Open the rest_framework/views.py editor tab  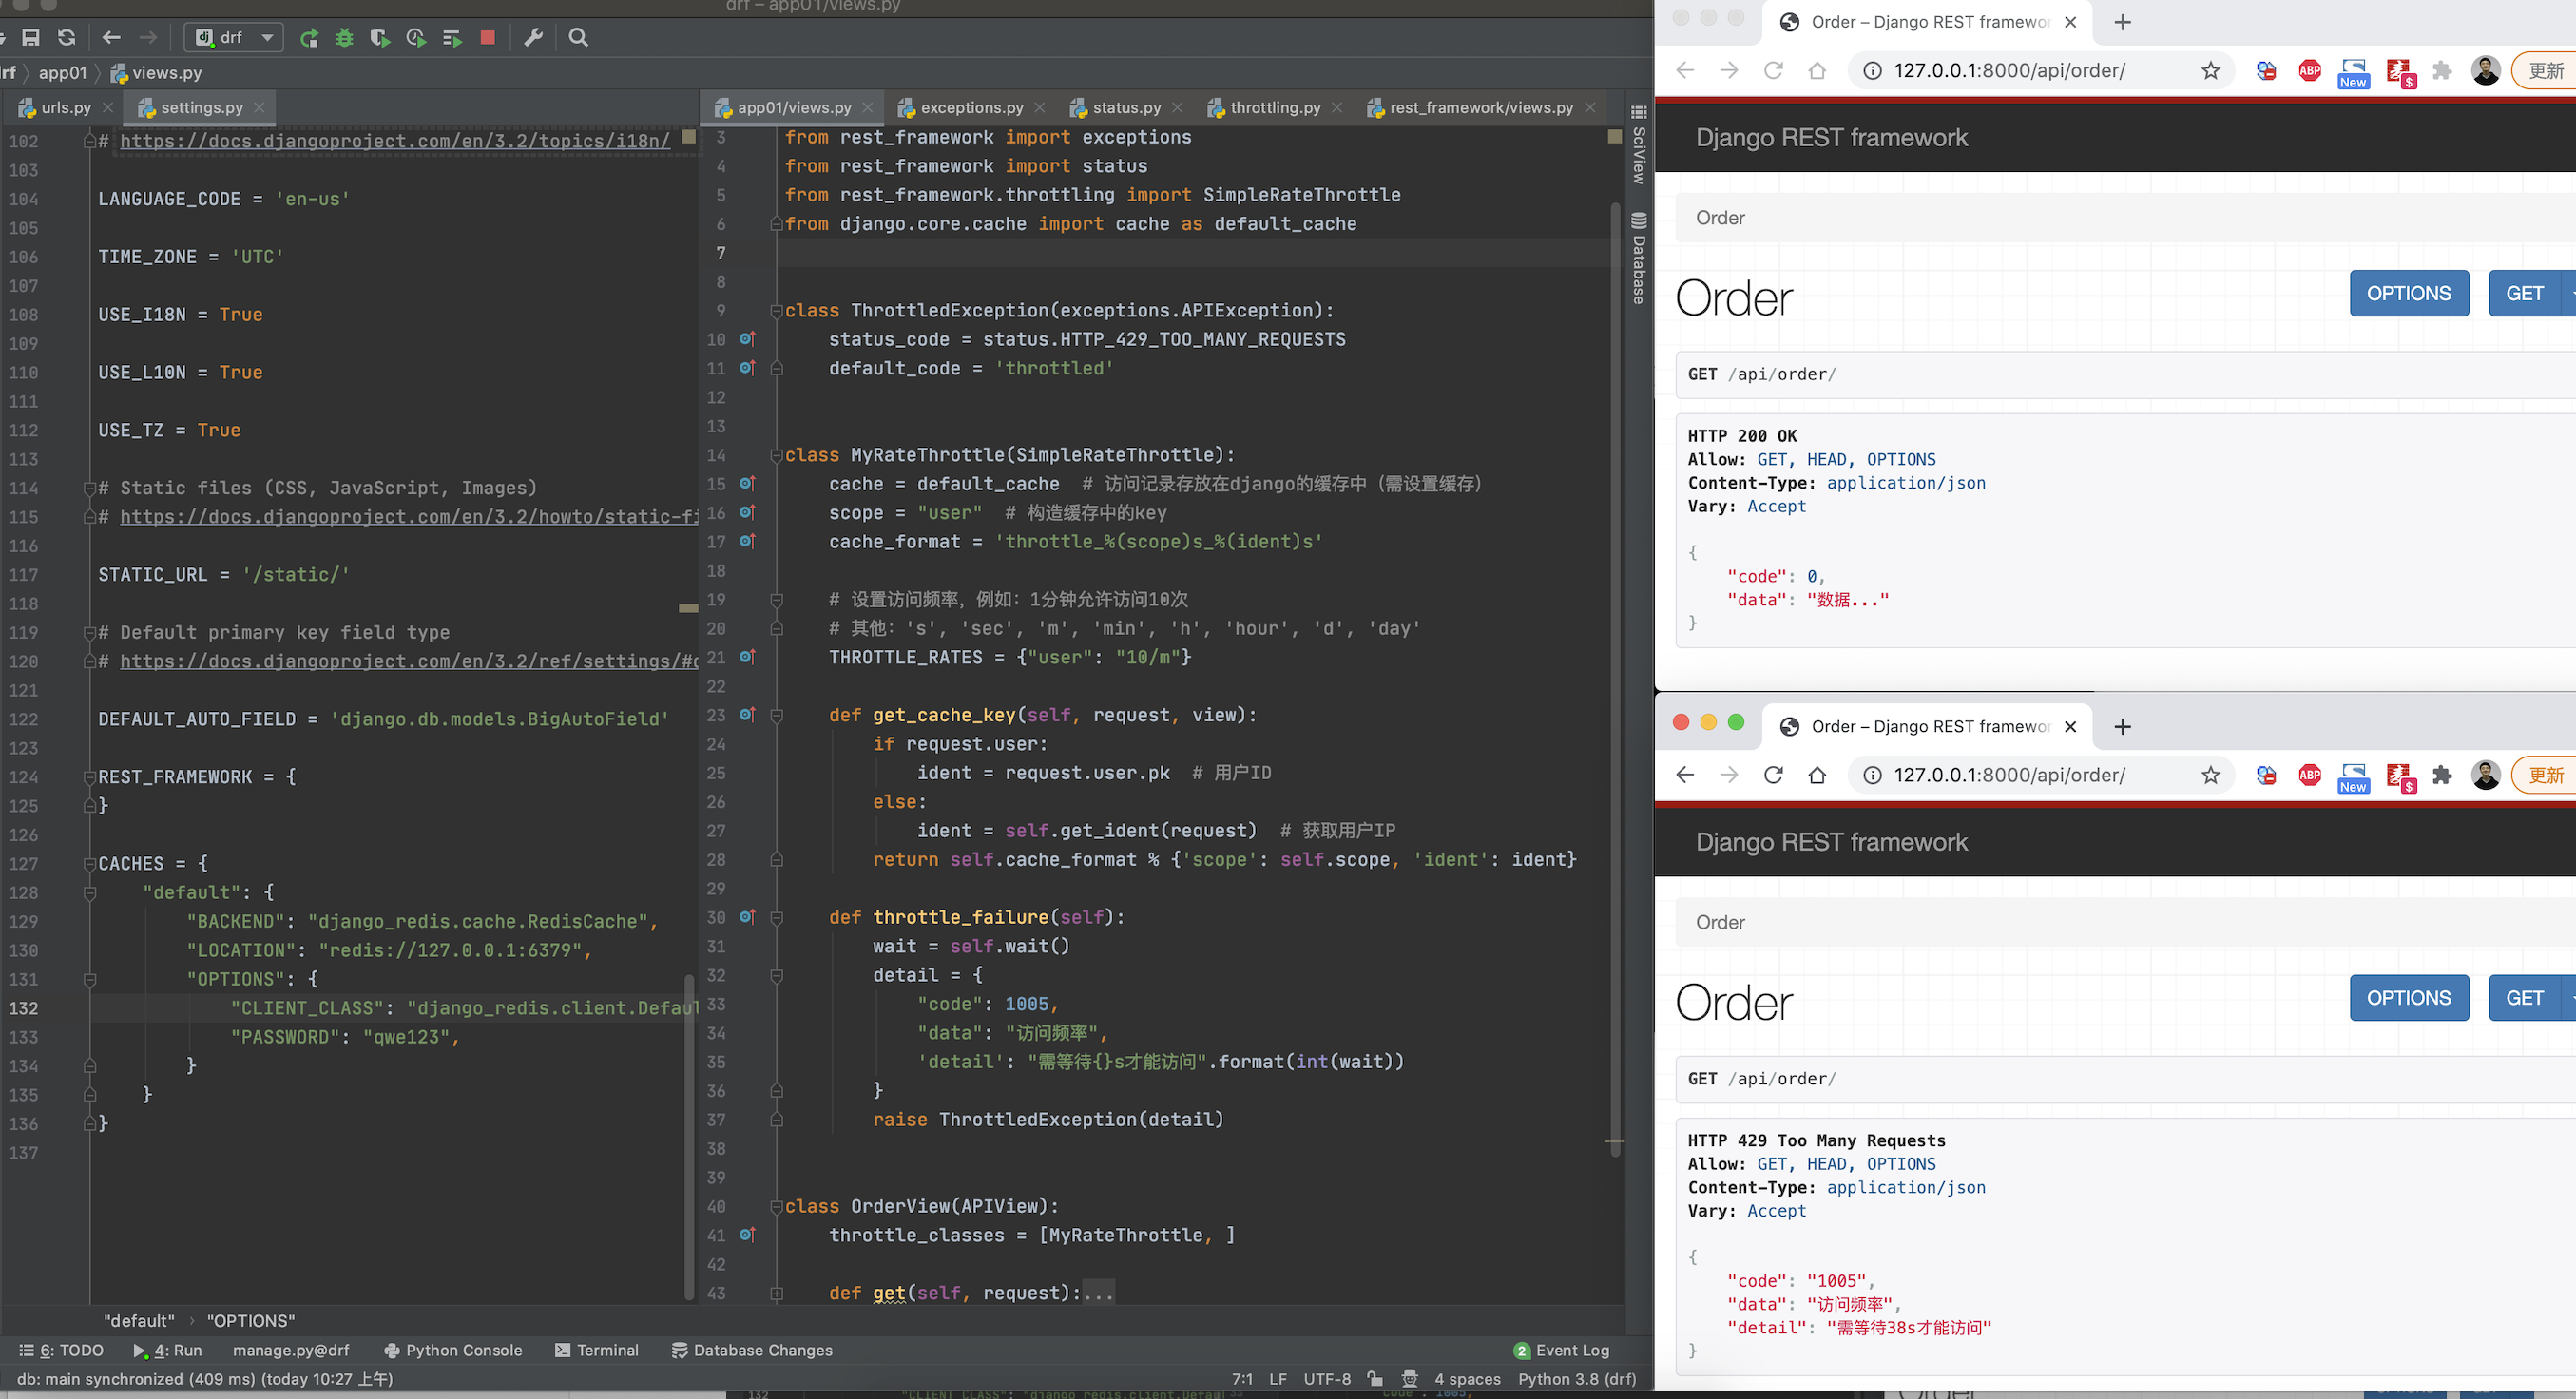point(1480,107)
